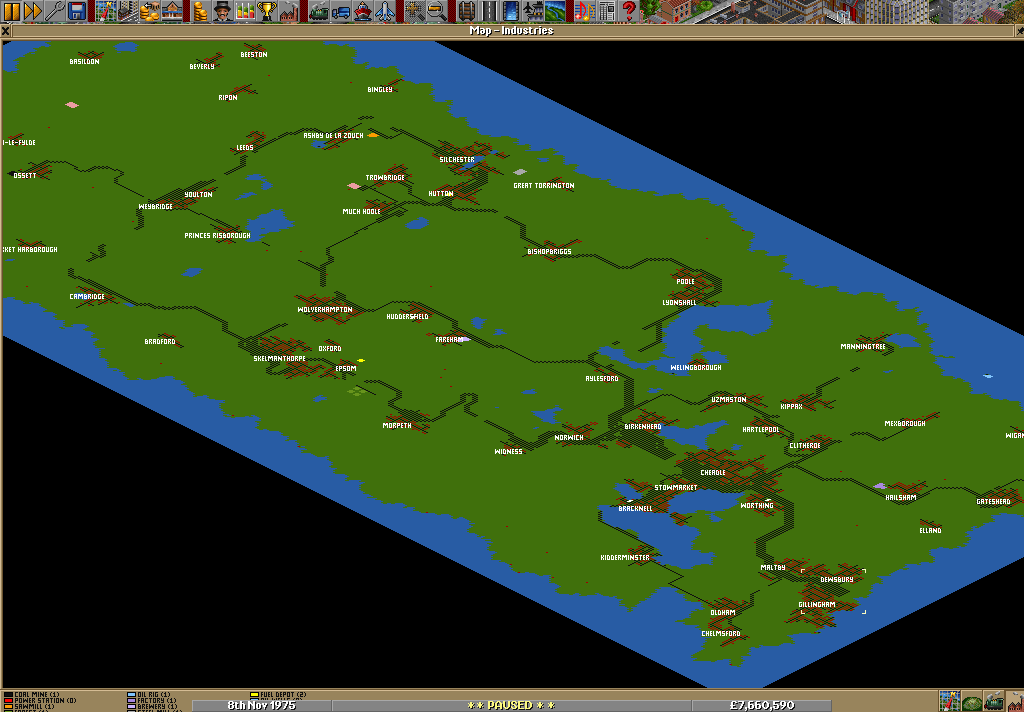The height and width of the screenshot is (712, 1024).
Task: Click the Wolverhampton town label on map
Action: click(x=325, y=310)
